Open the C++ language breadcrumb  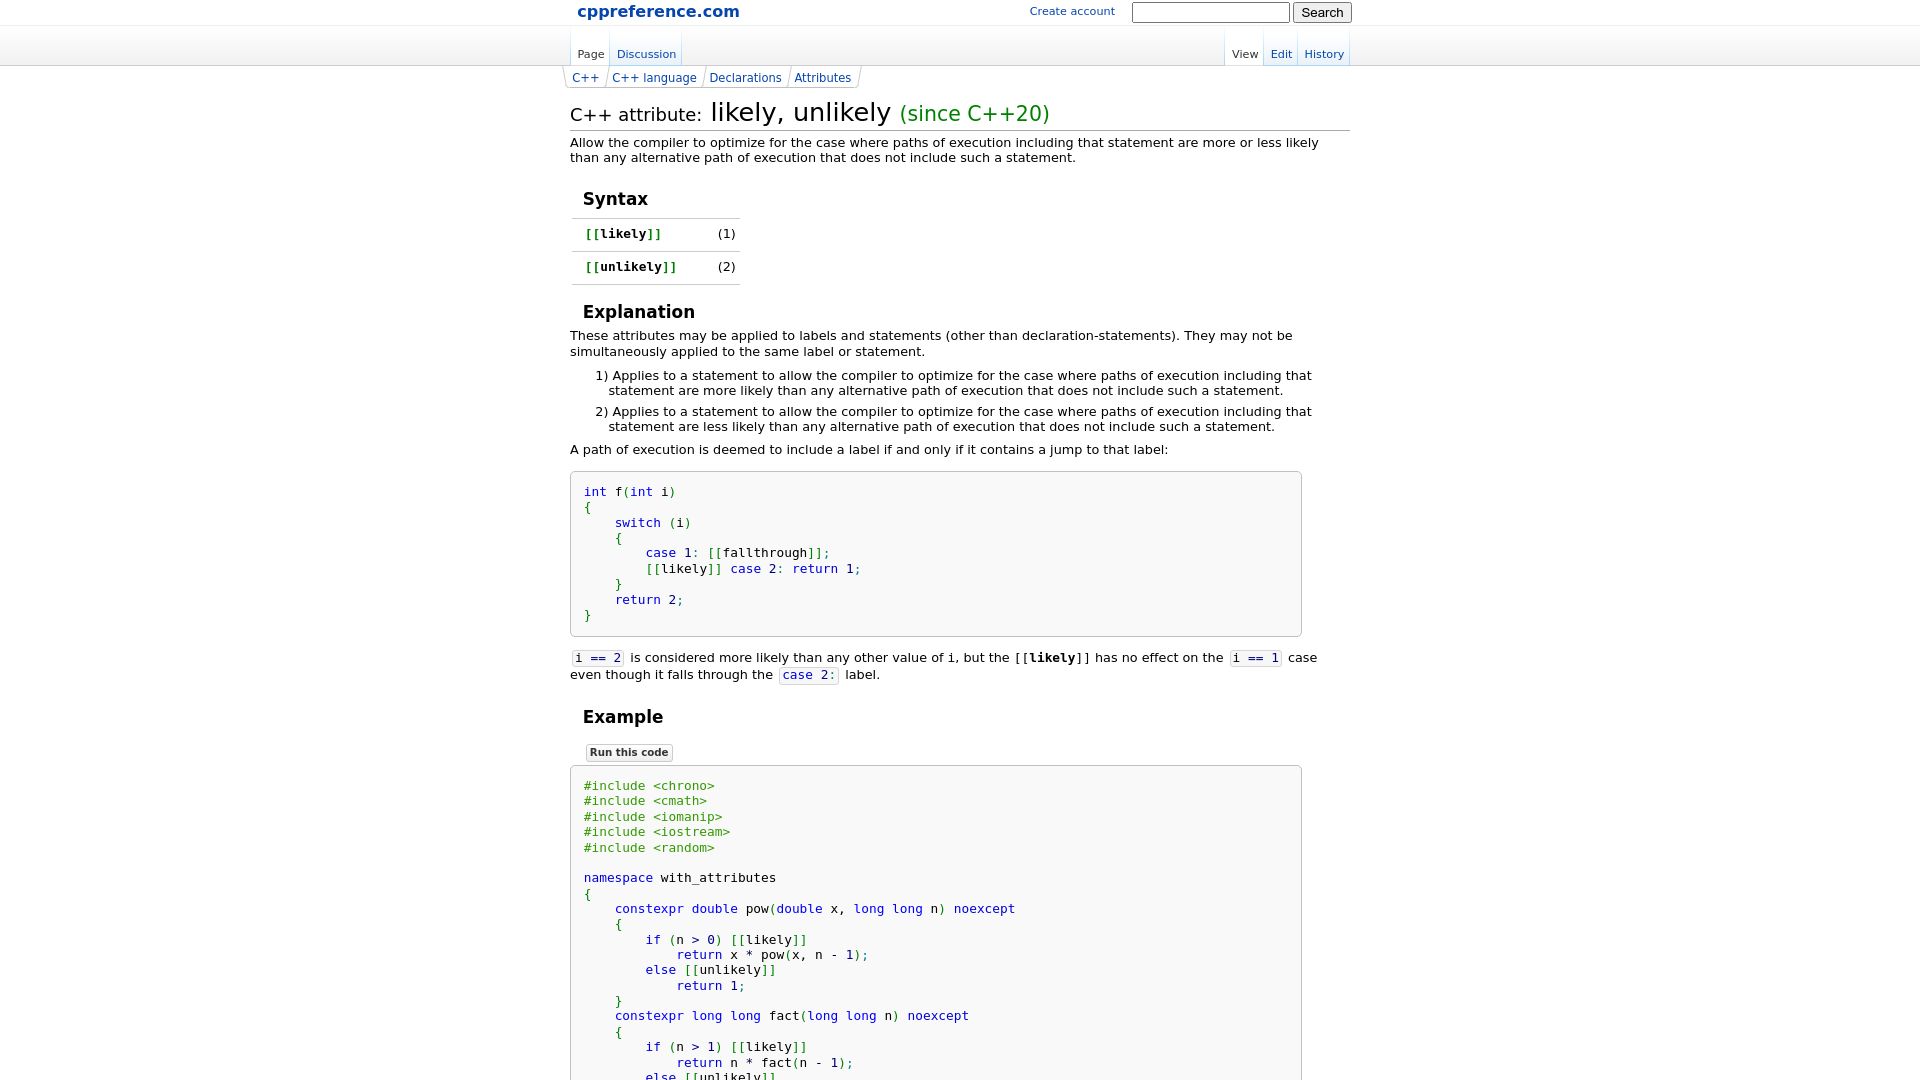coord(654,78)
